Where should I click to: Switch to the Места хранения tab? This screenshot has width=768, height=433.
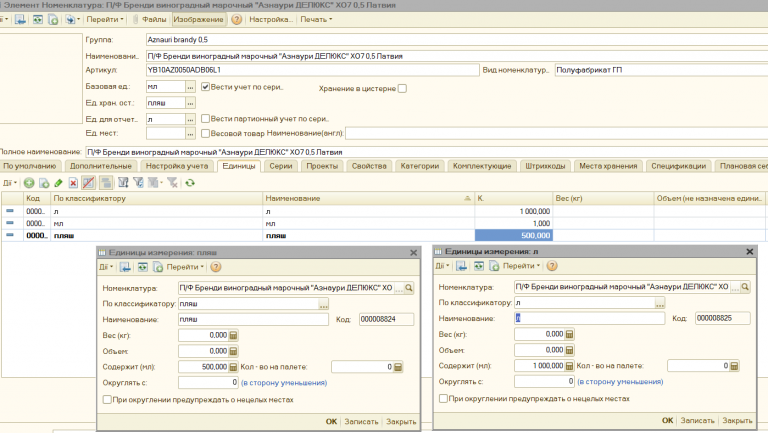coord(608,166)
